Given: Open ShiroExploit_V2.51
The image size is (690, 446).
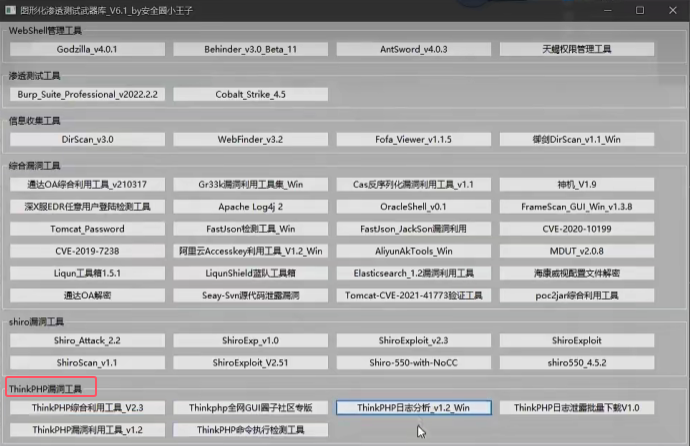Looking at the screenshot, I should [250, 363].
